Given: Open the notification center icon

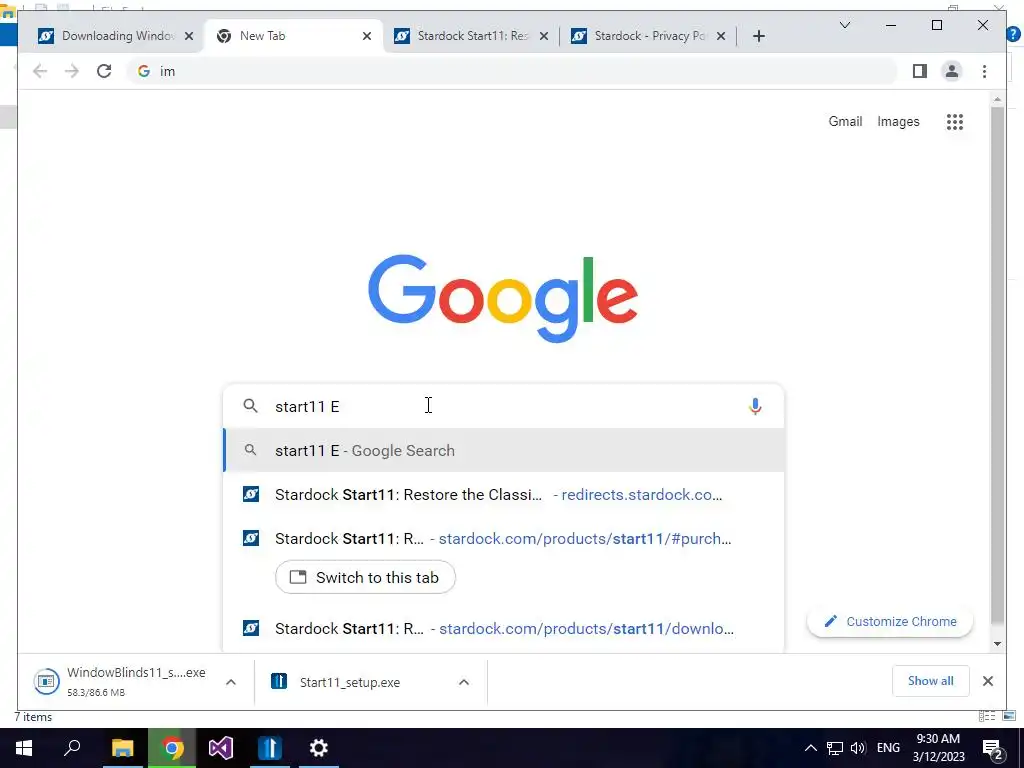Looking at the screenshot, I should pos(993,748).
